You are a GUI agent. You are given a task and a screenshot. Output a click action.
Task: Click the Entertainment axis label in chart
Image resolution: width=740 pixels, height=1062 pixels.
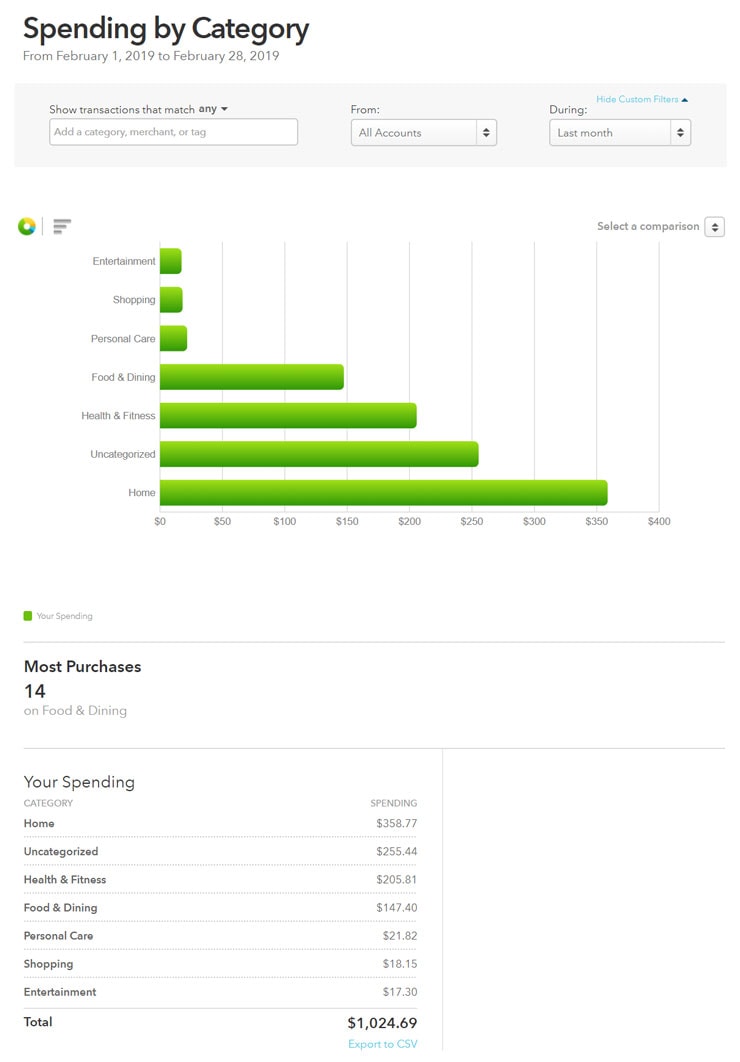pyautogui.click(x=124, y=261)
